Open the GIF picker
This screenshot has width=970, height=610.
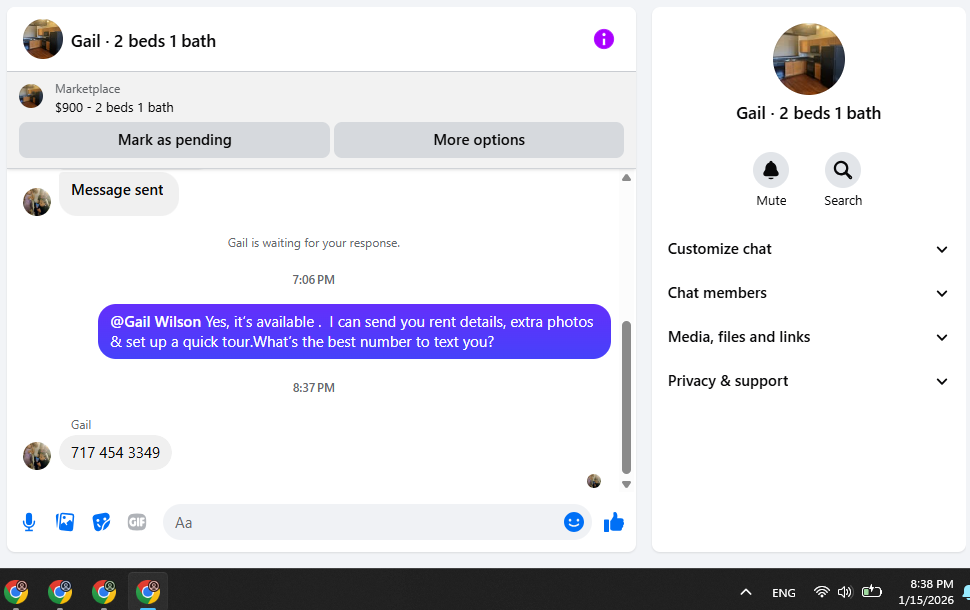(x=137, y=522)
